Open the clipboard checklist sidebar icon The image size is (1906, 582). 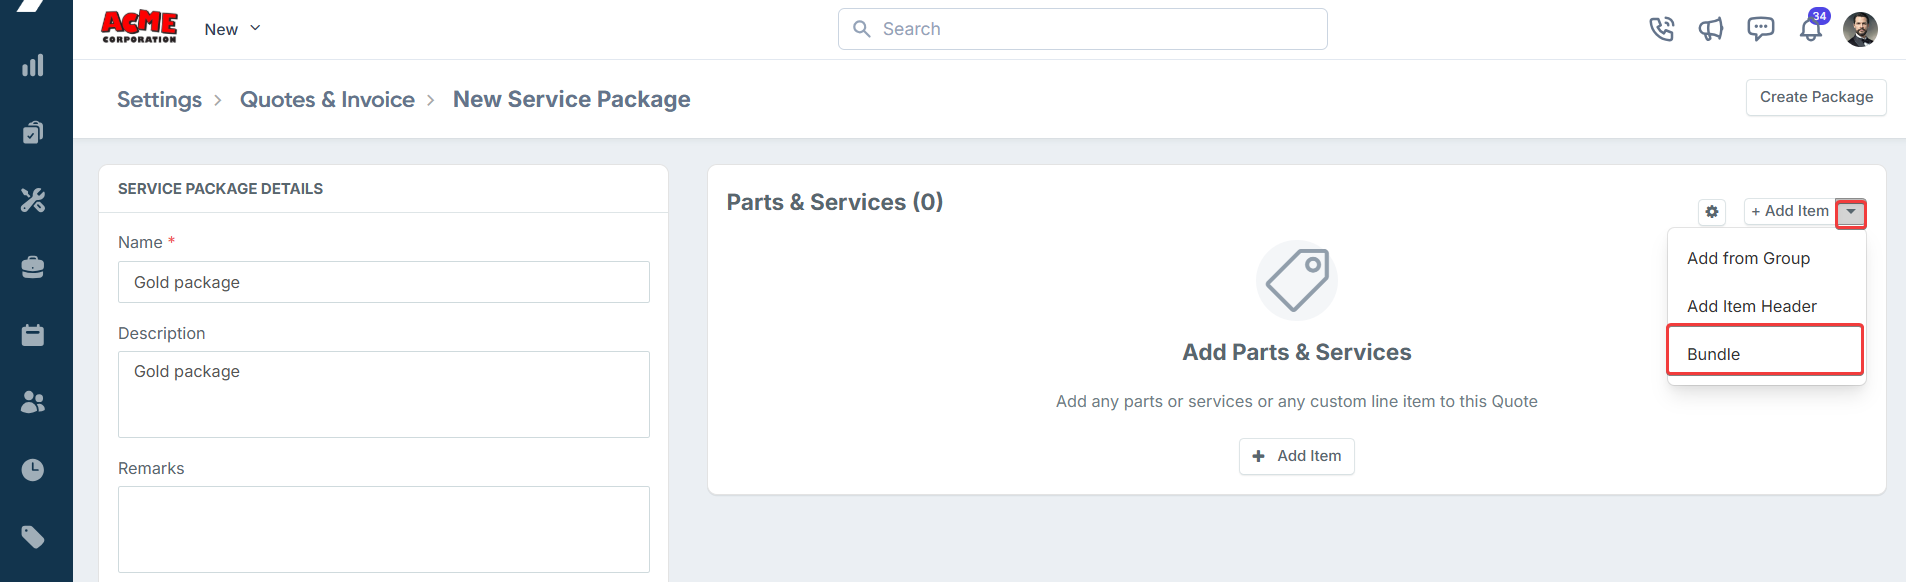pyautogui.click(x=33, y=133)
